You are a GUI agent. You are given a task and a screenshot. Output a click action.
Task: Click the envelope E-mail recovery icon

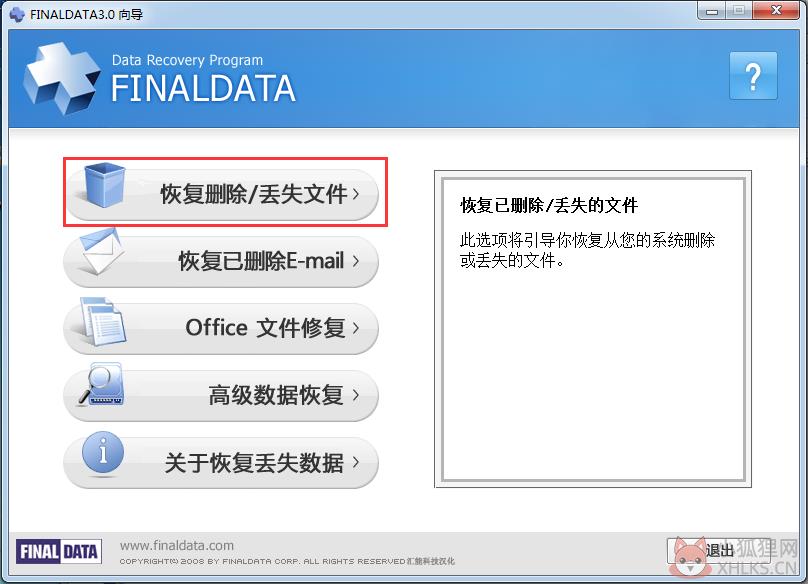pos(102,251)
